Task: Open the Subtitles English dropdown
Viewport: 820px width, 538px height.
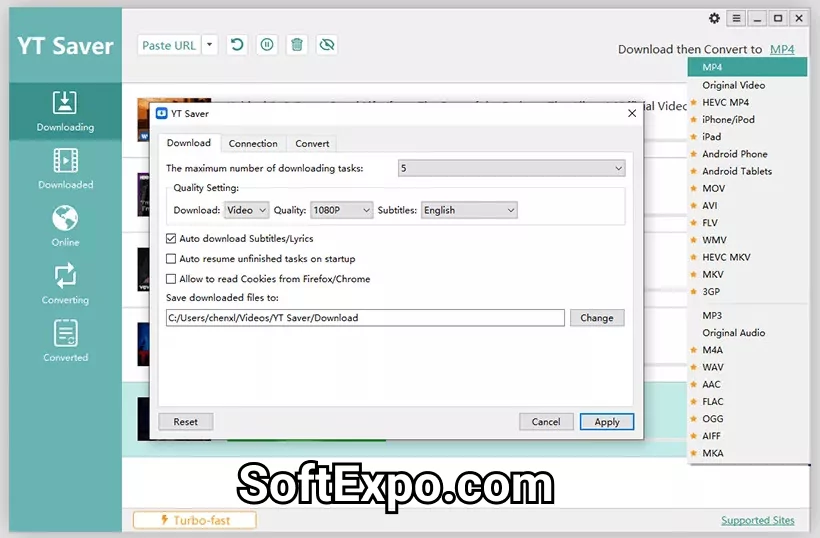Action: point(469,210)
